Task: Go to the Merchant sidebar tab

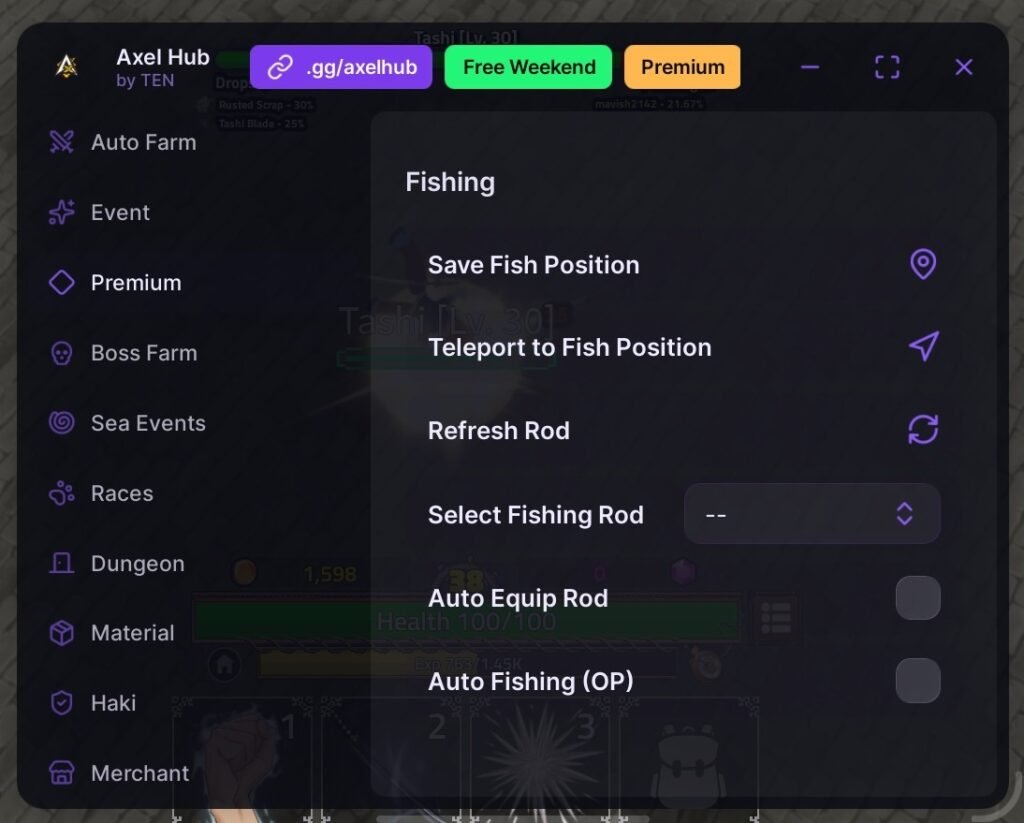Action: tap(139, 773)
